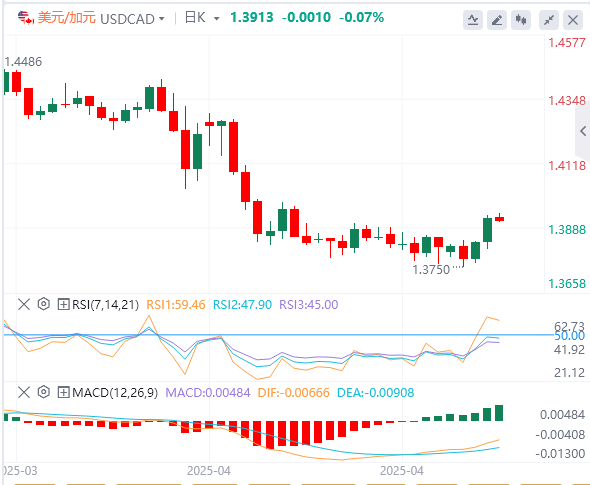Close the chart with the X icon
590x485 pixels.
point(573,20)
